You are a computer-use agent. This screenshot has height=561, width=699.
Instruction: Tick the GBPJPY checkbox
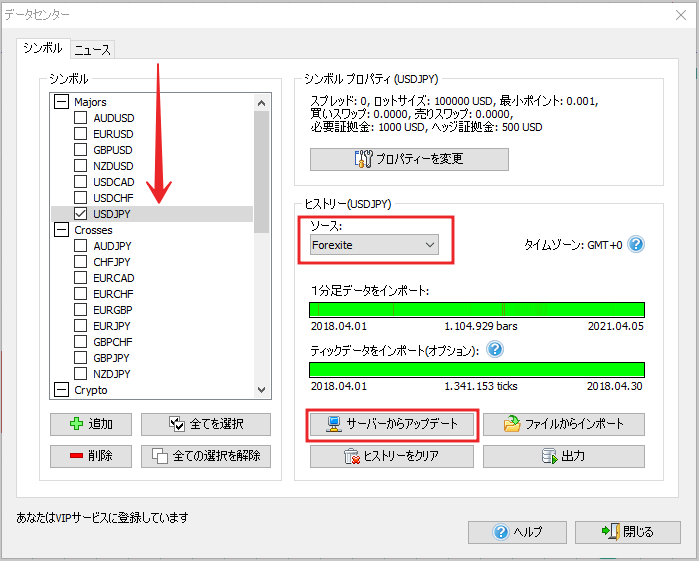(x=80, y=358)
